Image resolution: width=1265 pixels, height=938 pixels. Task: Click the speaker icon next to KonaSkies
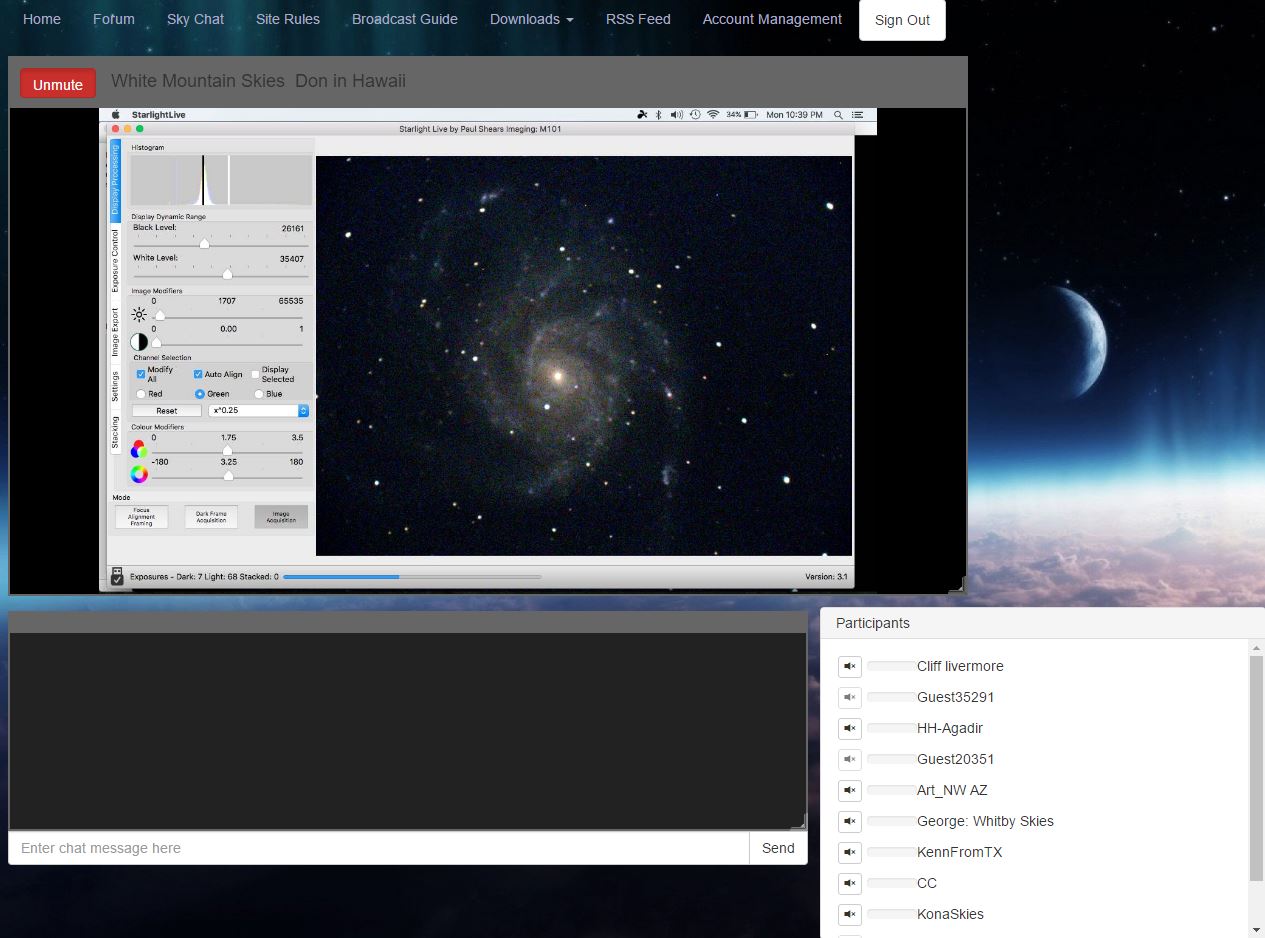849,915
